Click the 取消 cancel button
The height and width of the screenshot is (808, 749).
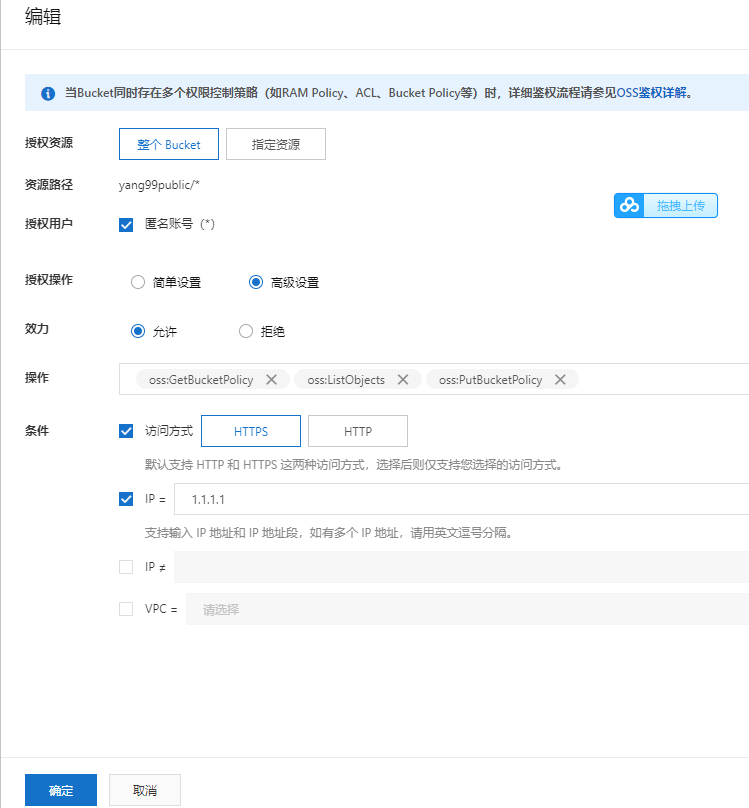point(145,790)
